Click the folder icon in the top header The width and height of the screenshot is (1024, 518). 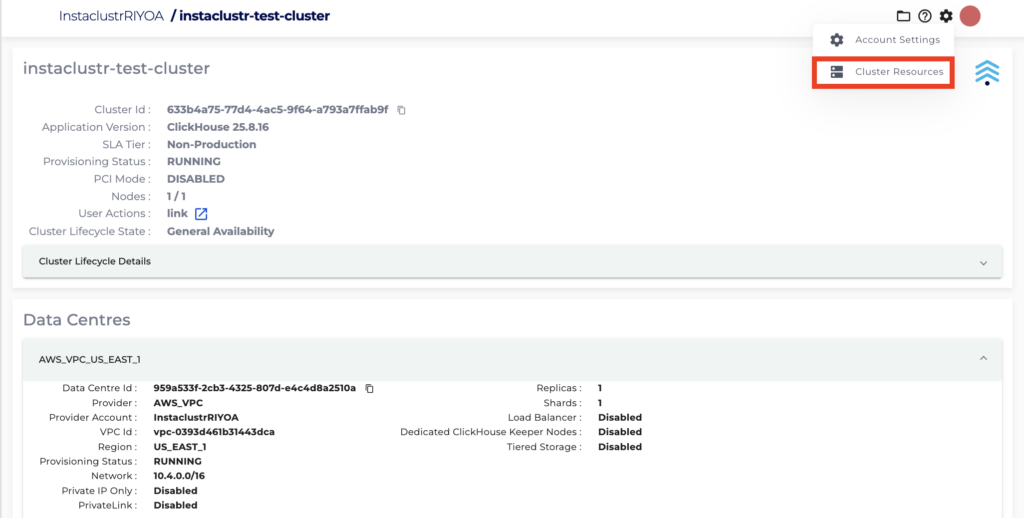click(903, 16)
